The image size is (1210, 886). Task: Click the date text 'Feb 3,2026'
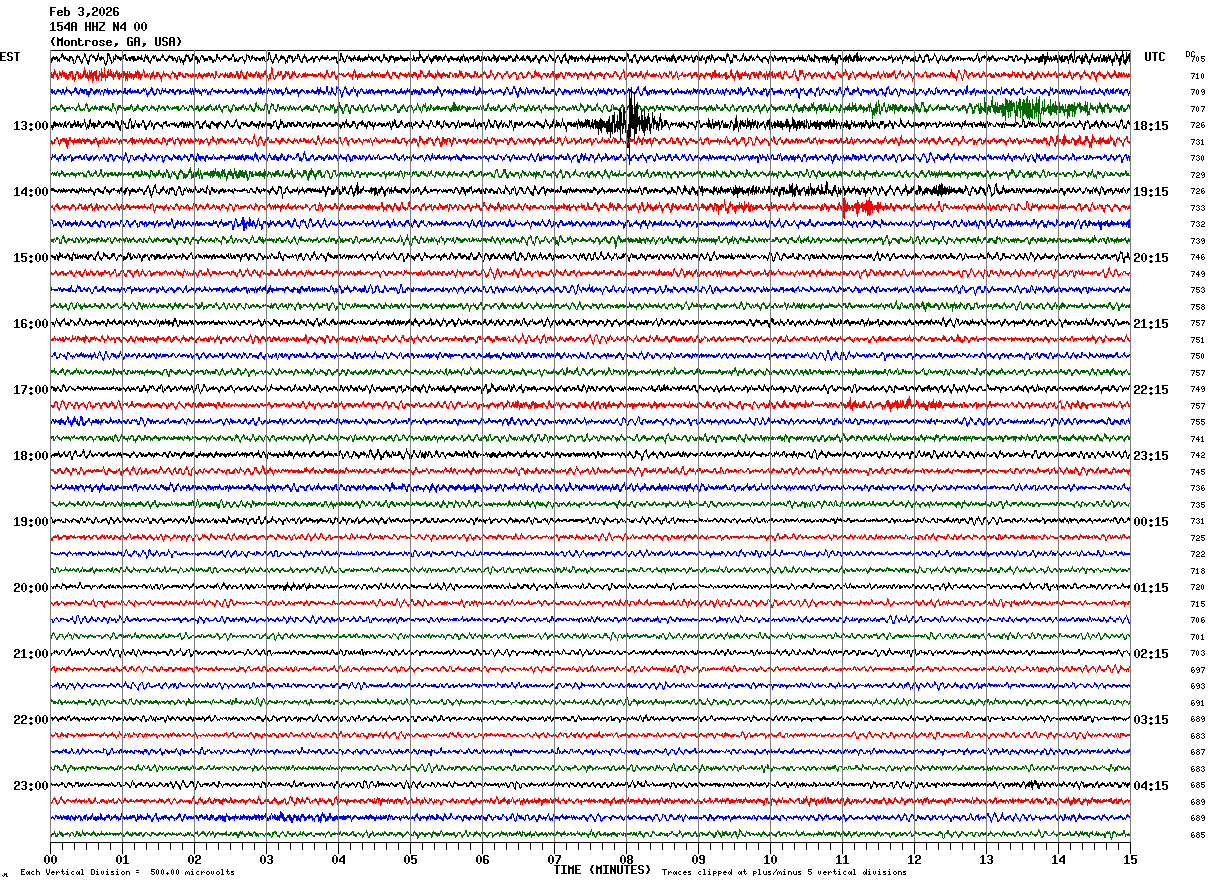(84, 12)
